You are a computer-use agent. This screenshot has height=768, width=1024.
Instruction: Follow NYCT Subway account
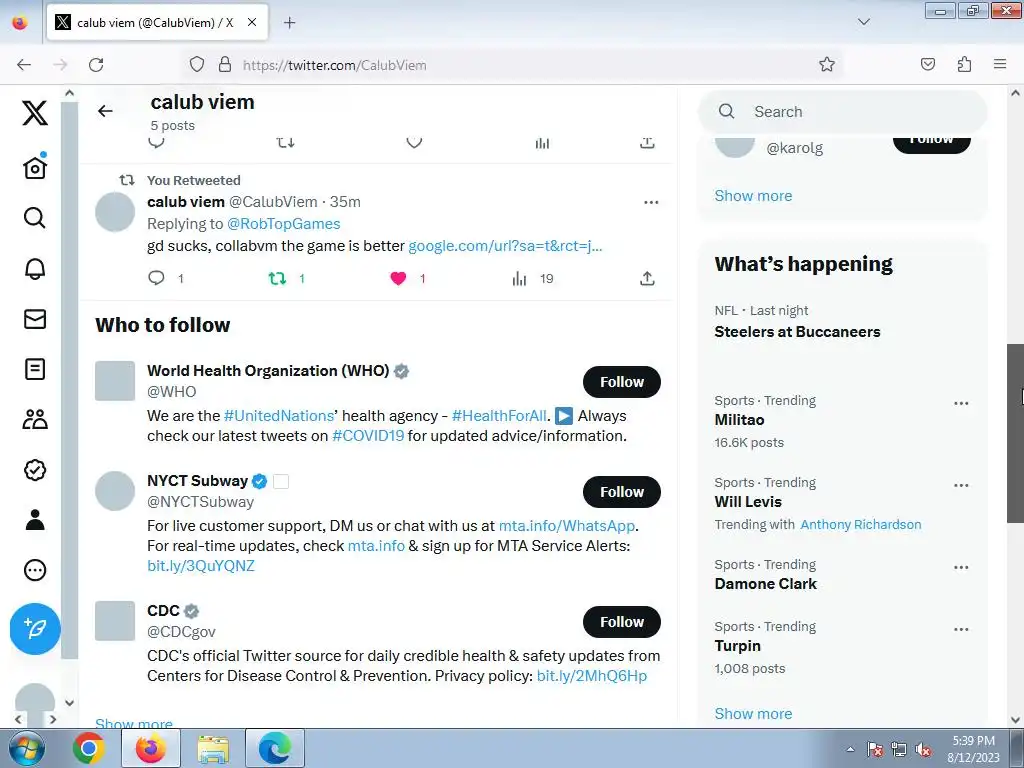point(622,492)
